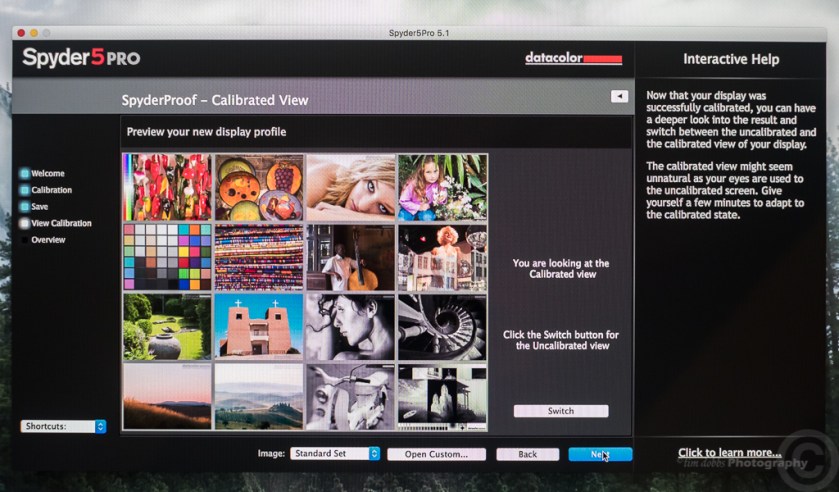Screen dimensions: 839x492
Task: Select the Overview step in sidebar
Action: point(48,240)
